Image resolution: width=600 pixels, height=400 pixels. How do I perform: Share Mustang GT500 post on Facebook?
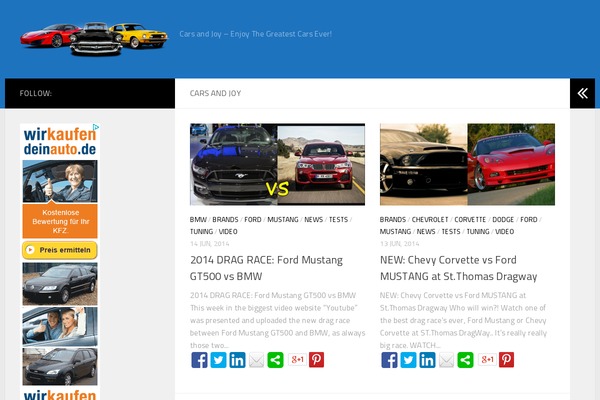coord(199,360)
